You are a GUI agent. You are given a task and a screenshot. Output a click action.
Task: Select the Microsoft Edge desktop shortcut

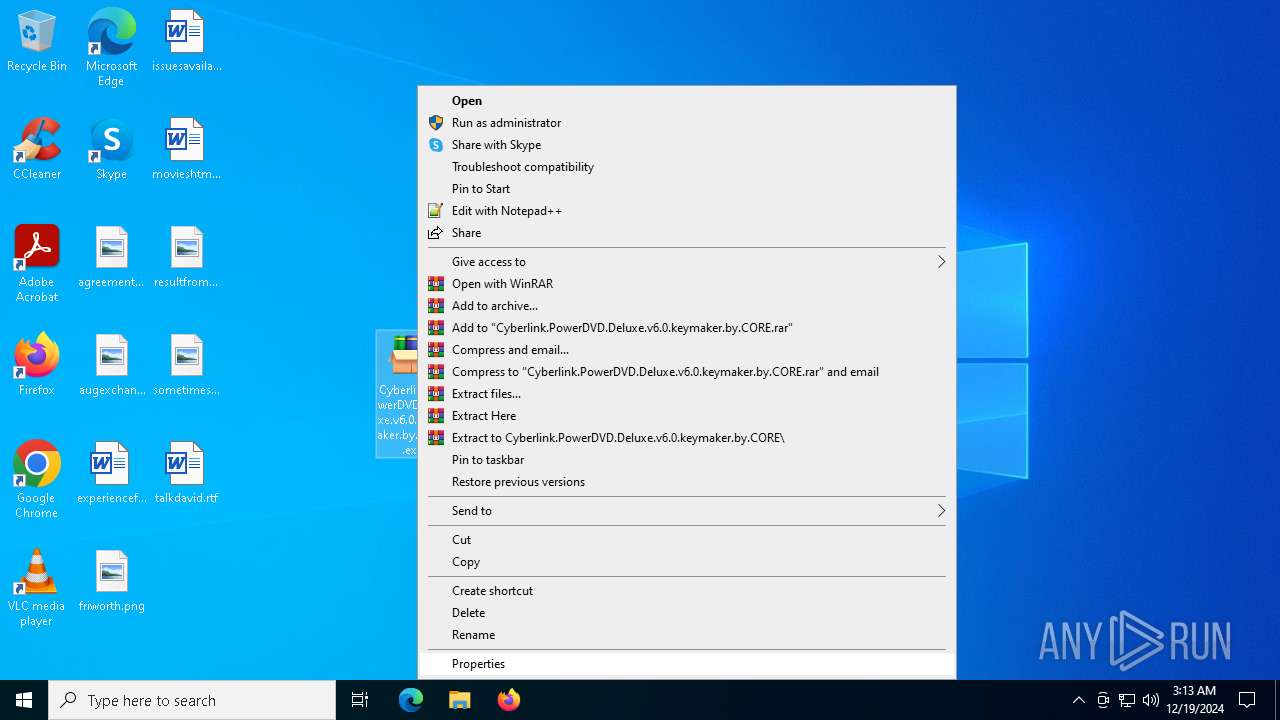[111, 48]
